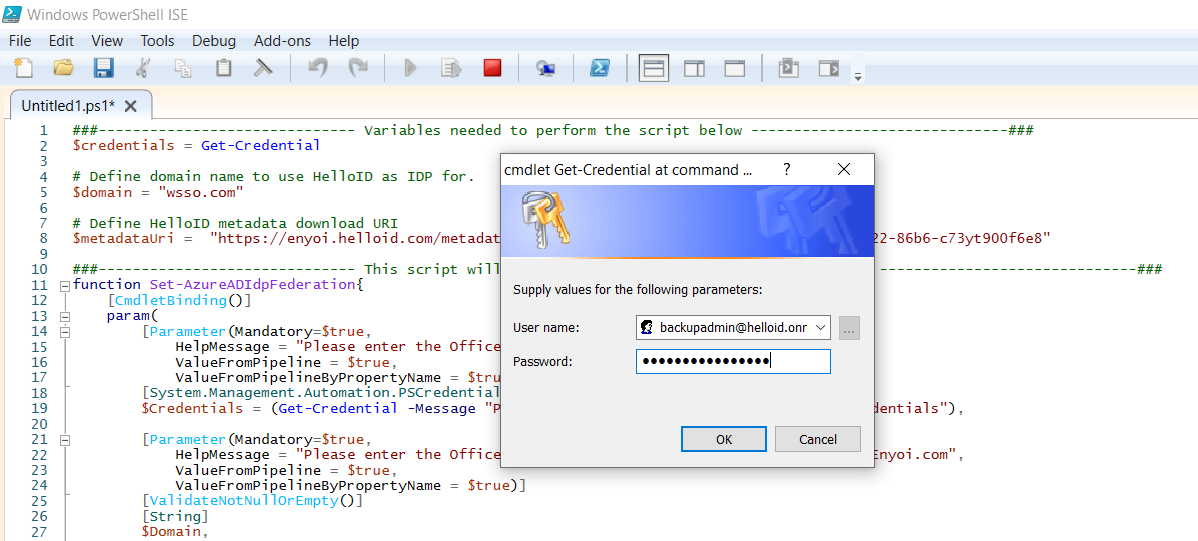Image resolution: width=1198 pixels, height=541 pixels.
Task: Open the Add-ons menu
Action: (x=283, y=40)
